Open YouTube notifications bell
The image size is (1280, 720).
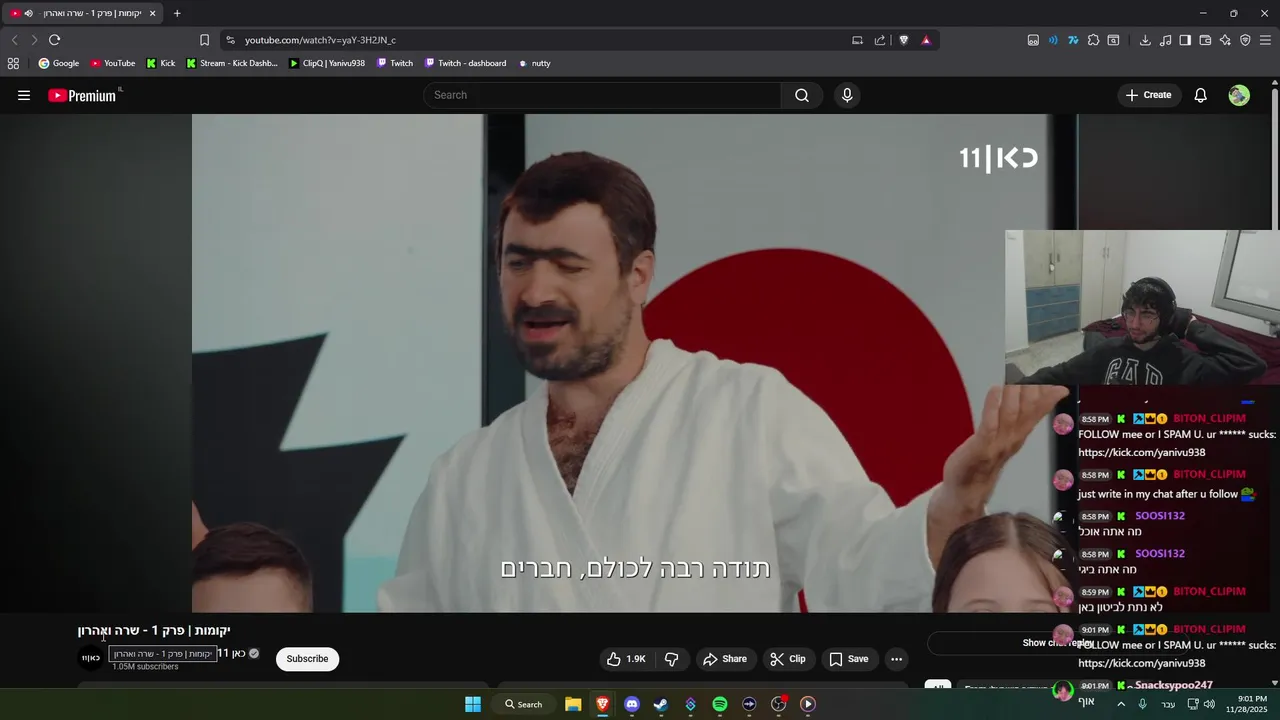point(1201,95)
